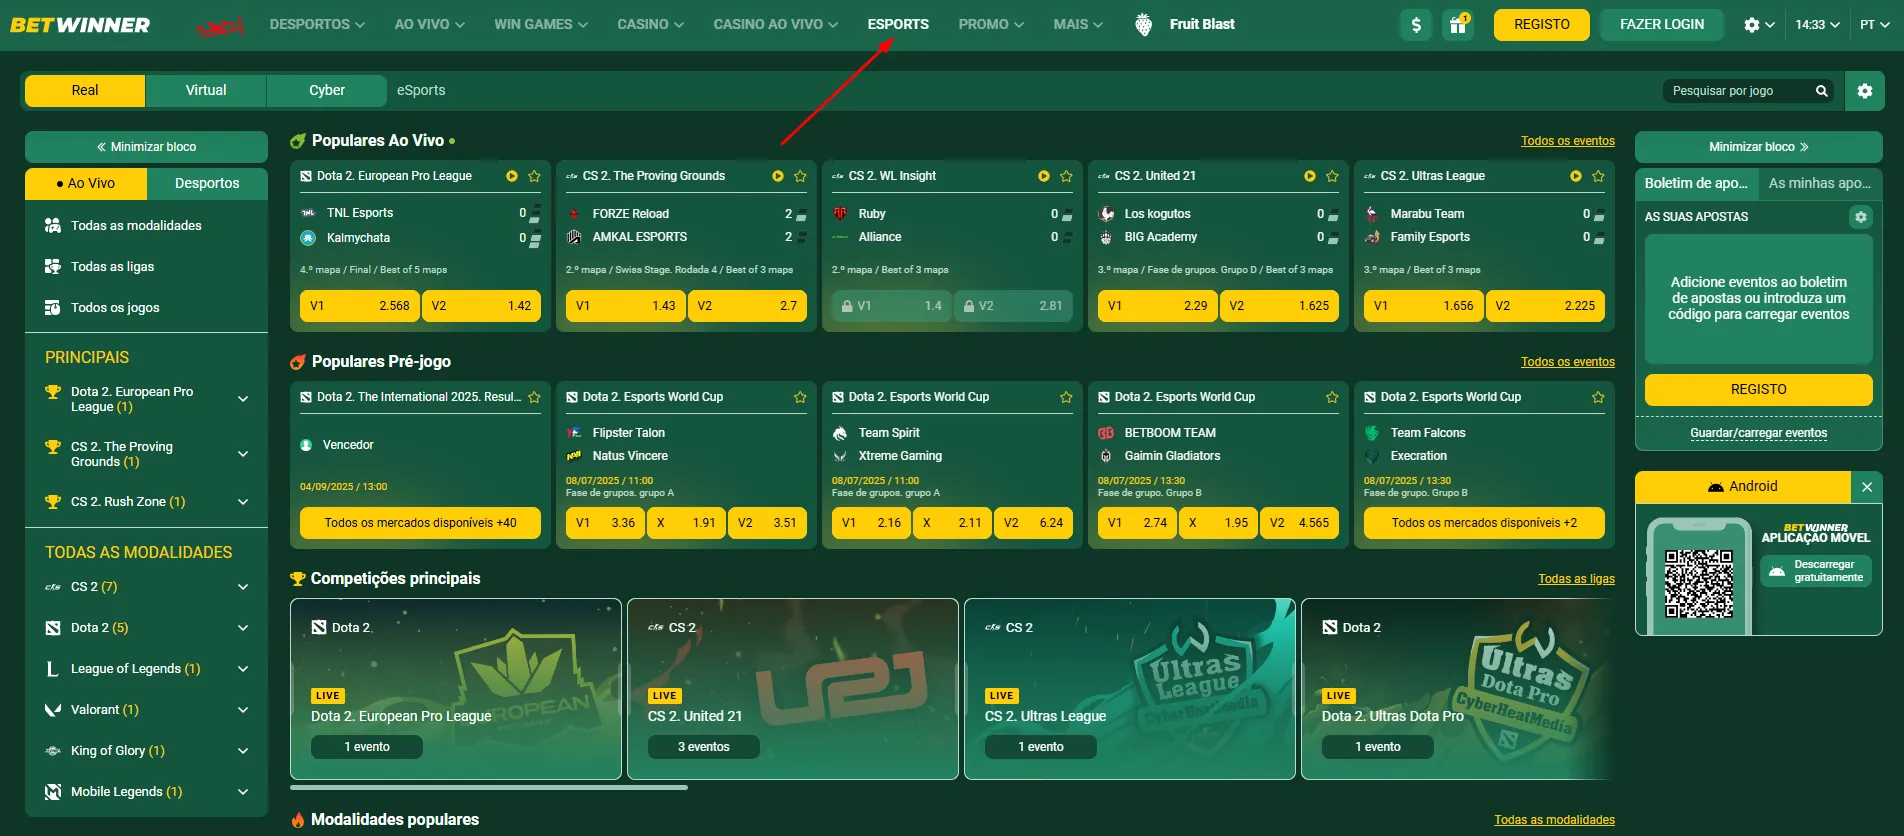Expand Dota 2 (5) category
Screen dimensions: 1904x836
point(243,628)
